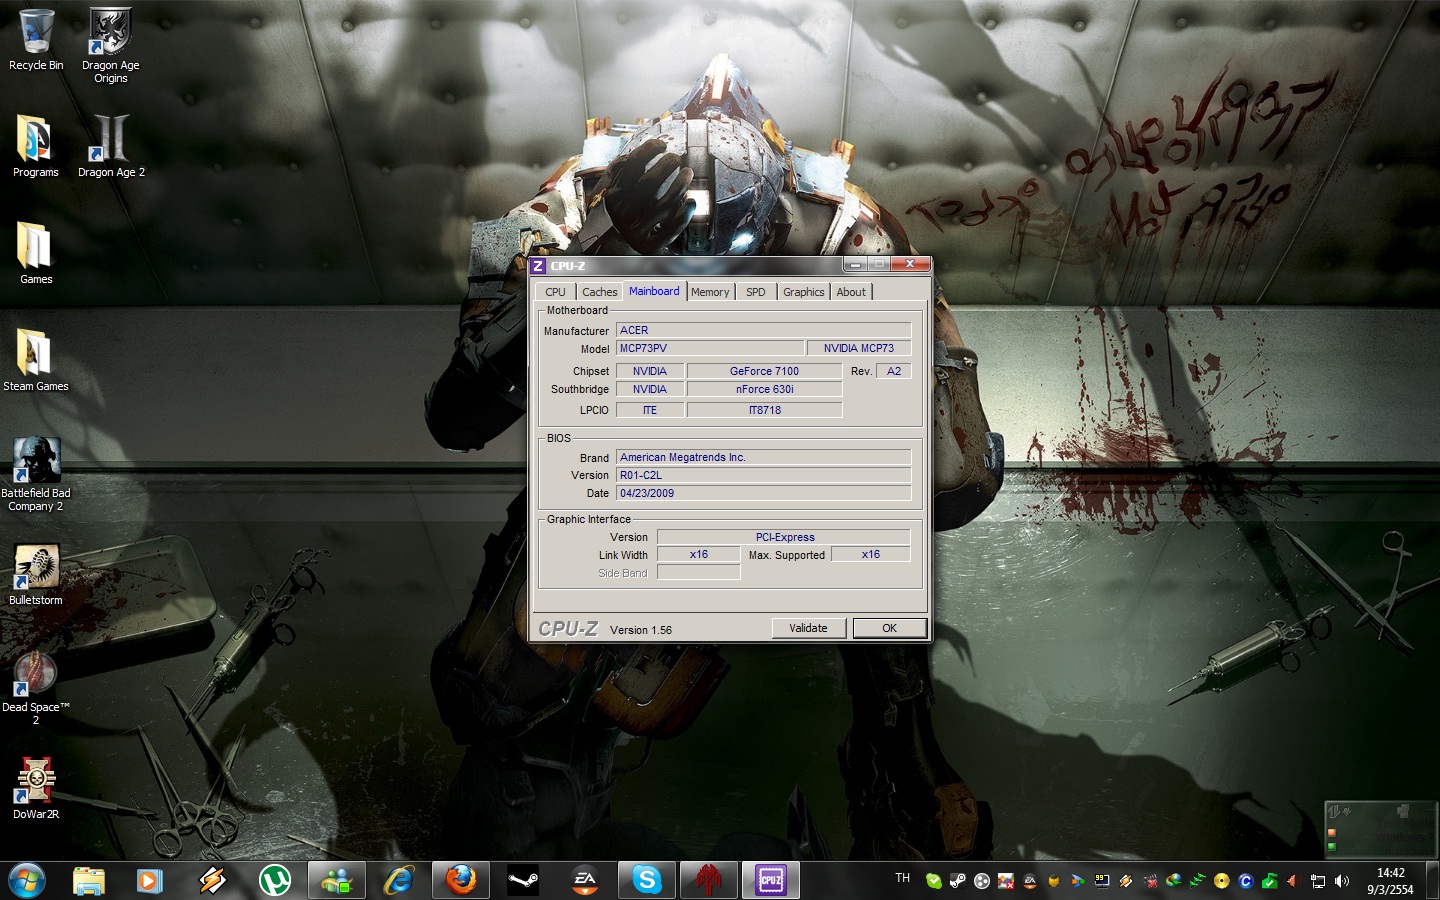This screenshot has height=900, width=1440.
Task: Launch Internet Explorer from the taskbar
Action: coord(399,880)
